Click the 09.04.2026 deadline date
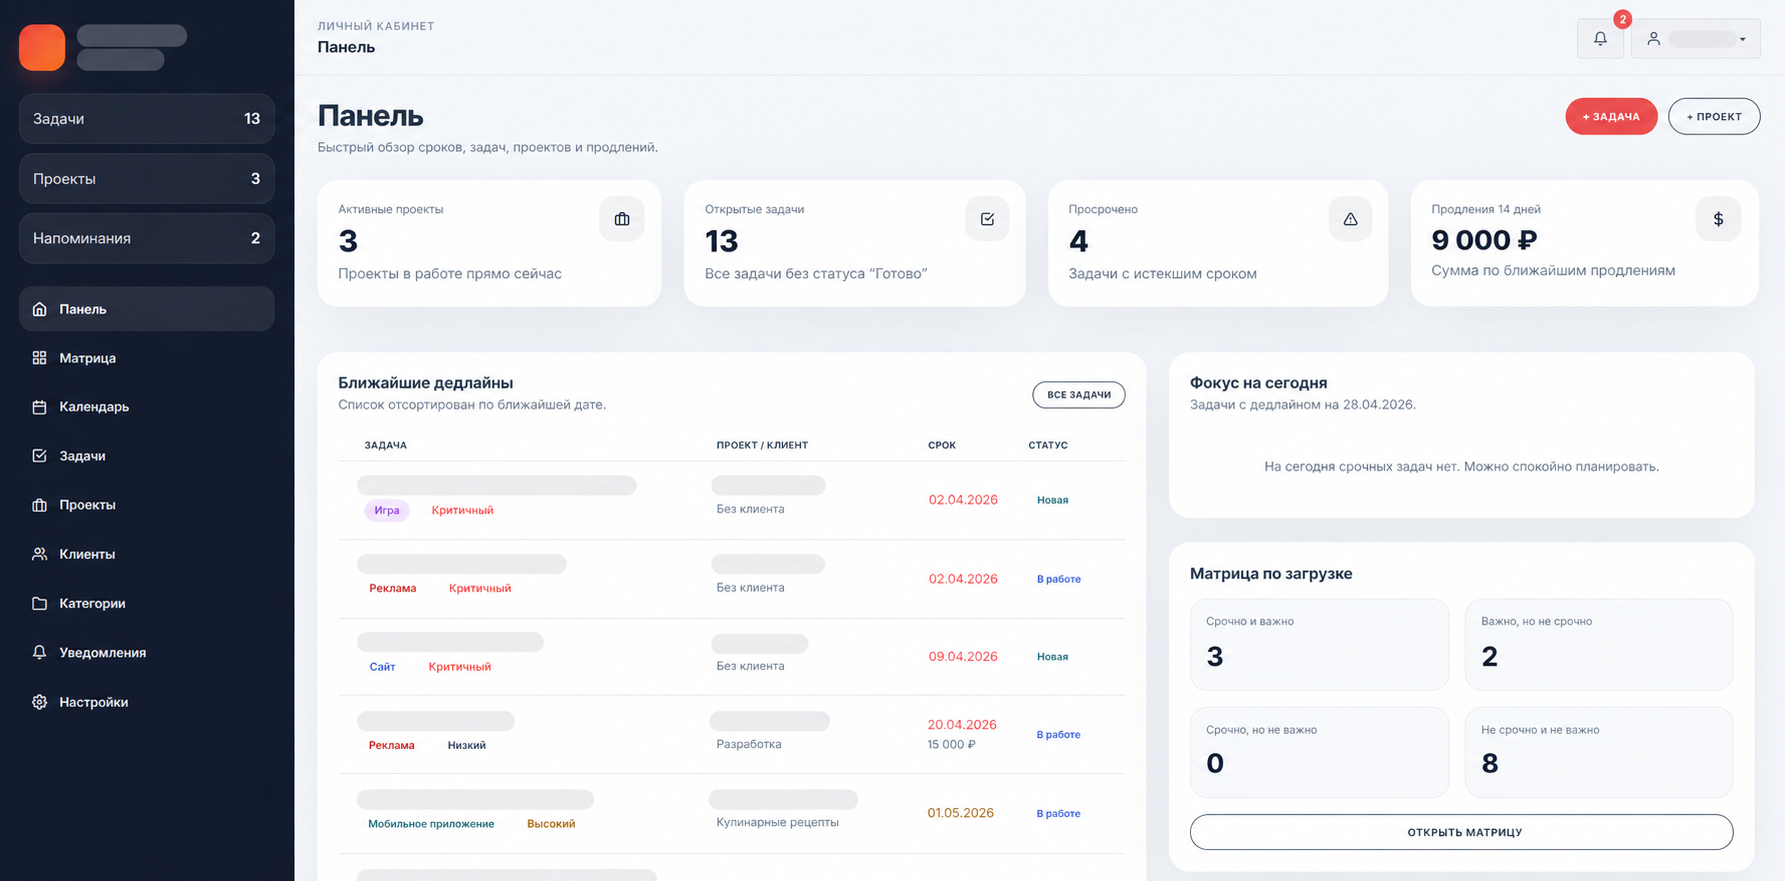 click(963, 657)
